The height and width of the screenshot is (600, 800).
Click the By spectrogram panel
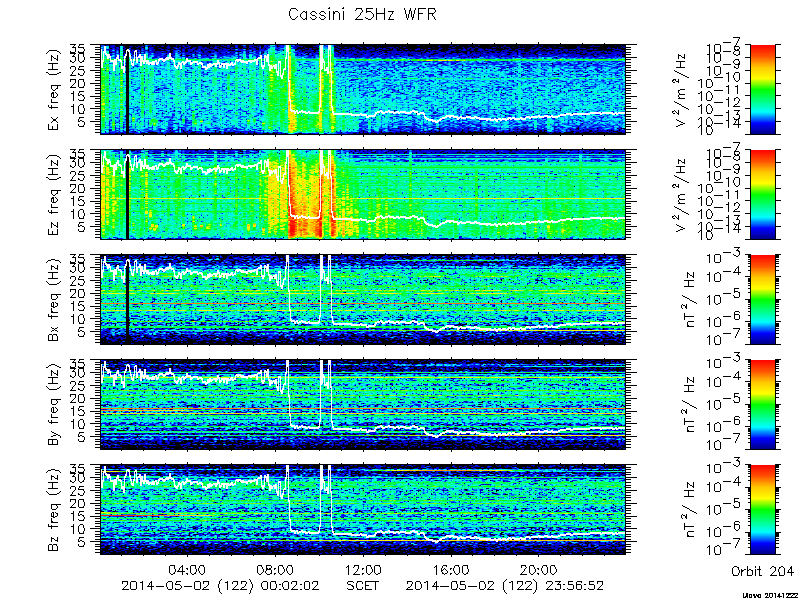tap(363, 405)
